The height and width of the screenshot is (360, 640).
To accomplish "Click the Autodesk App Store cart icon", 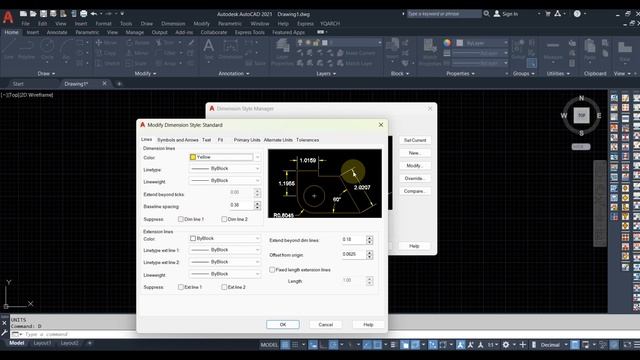I will (548, 14).
